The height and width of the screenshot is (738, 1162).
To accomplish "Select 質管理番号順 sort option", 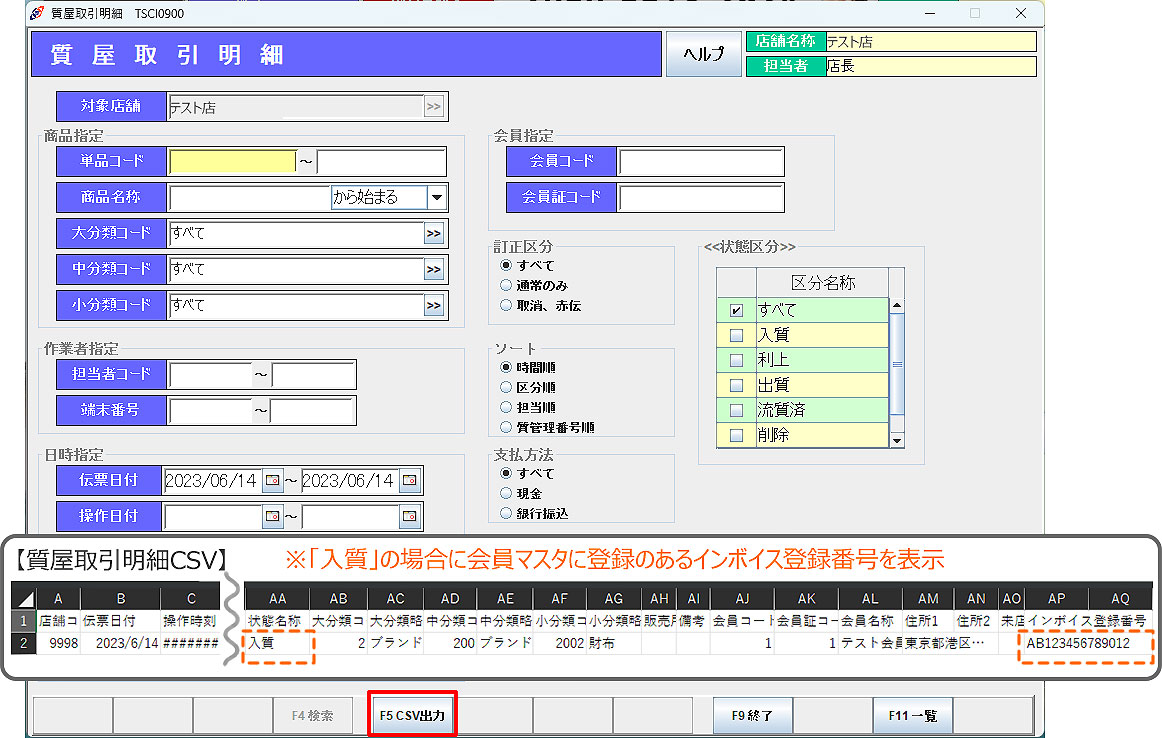I will click(x=506, y=427).
